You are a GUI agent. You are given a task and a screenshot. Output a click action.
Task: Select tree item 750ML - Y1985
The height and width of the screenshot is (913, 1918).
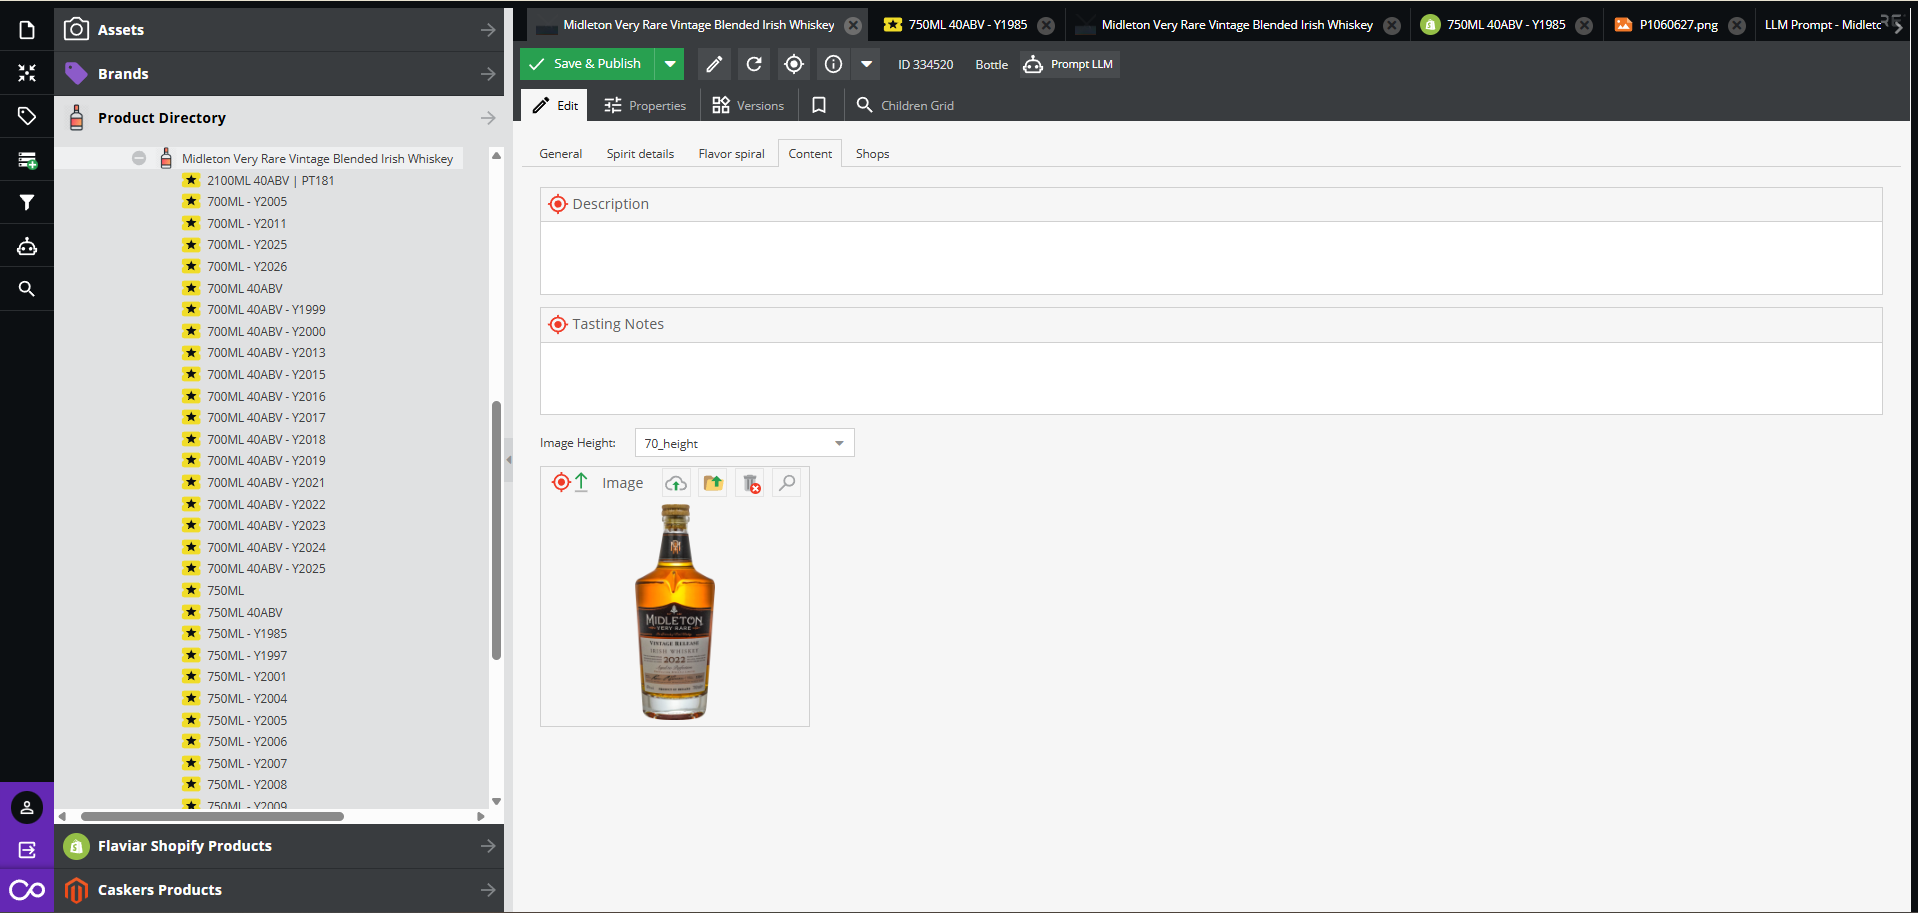coord(247,634)
